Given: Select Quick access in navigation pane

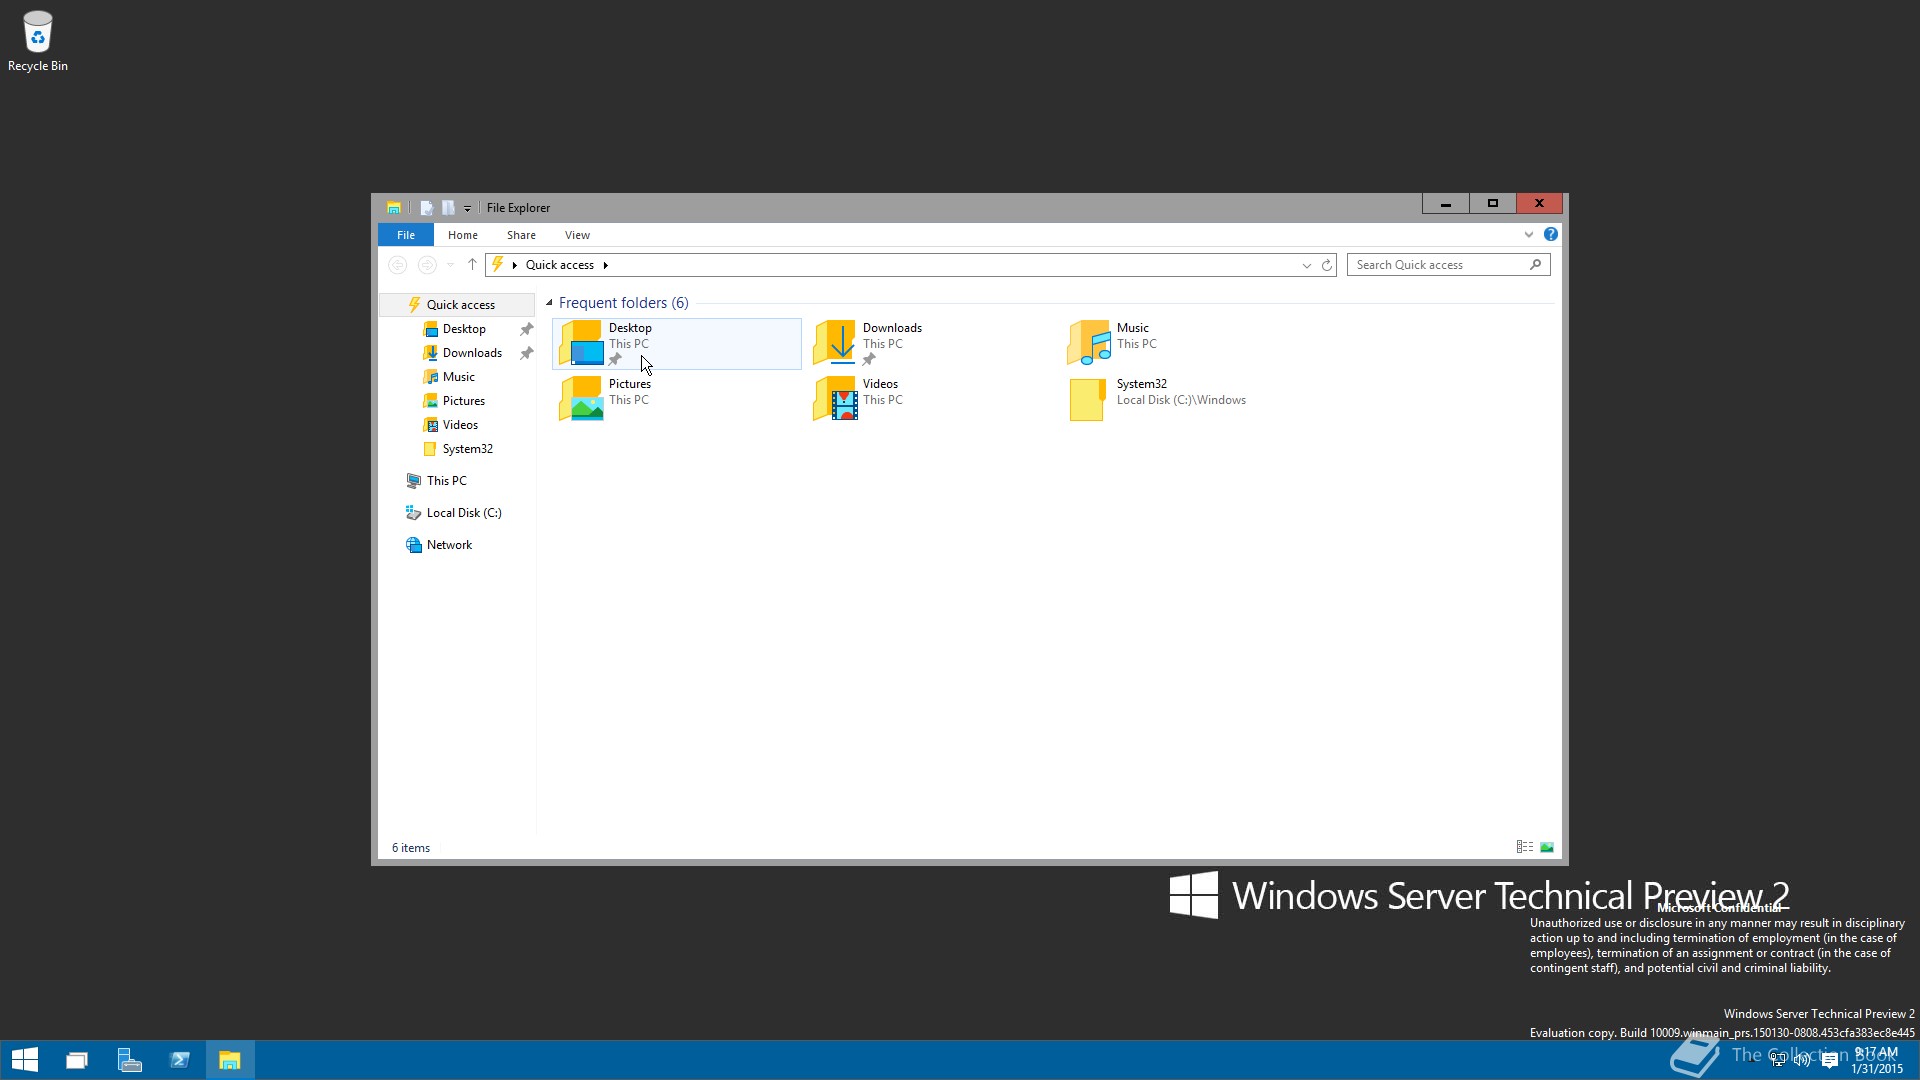Looking at the screenshot, I should point(457,305).
